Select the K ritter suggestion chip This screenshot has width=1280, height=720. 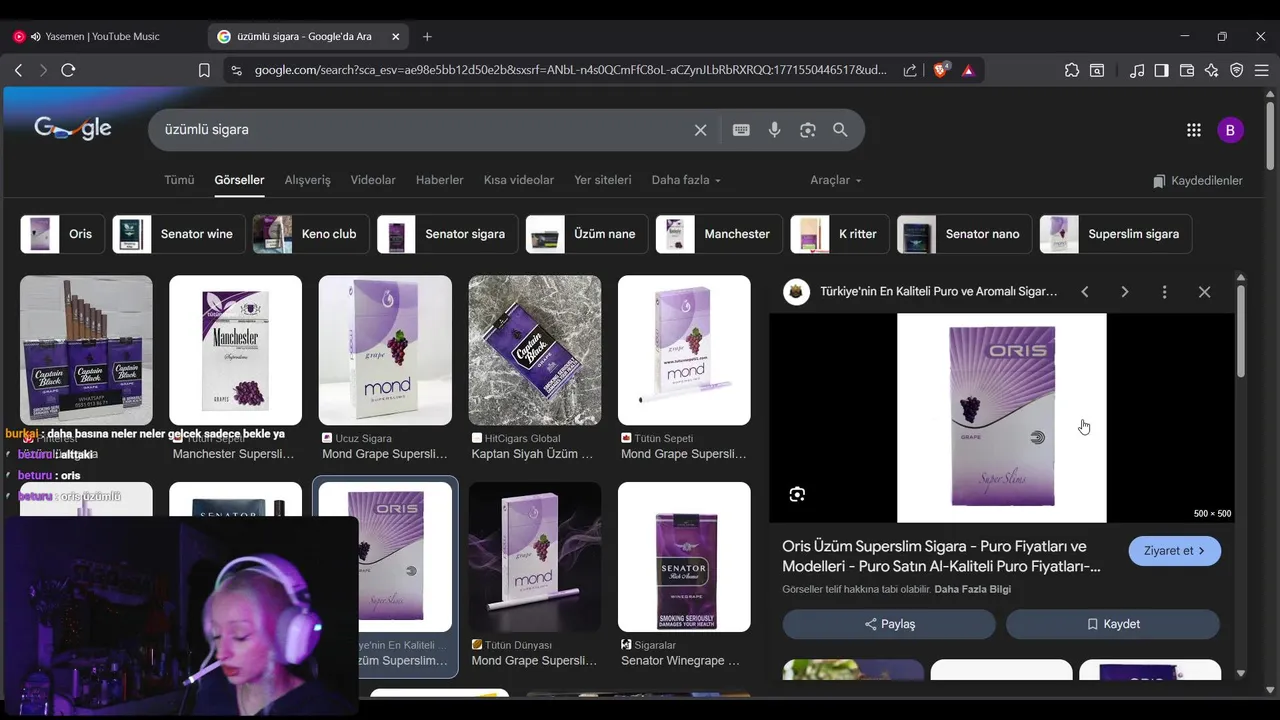pos(839,234)
